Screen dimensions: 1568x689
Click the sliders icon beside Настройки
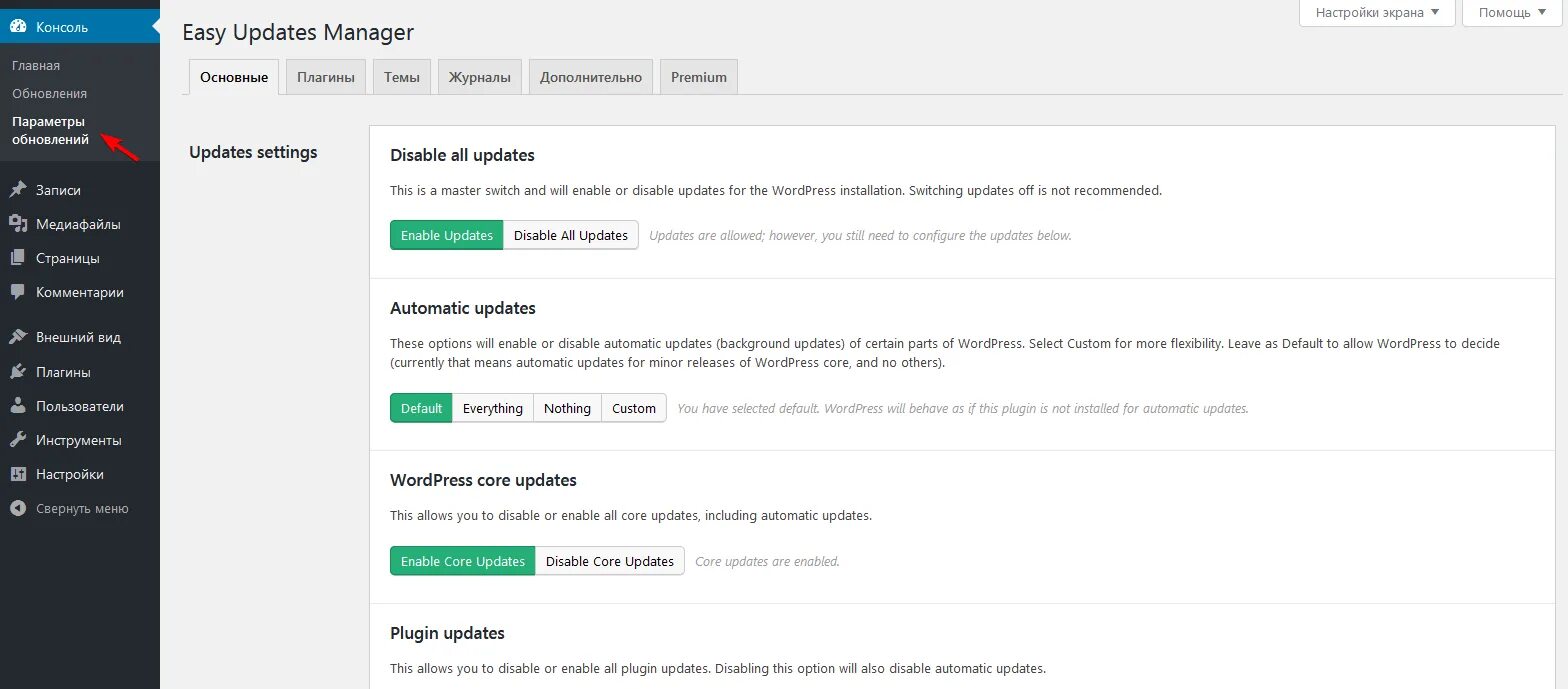[18, 474]
